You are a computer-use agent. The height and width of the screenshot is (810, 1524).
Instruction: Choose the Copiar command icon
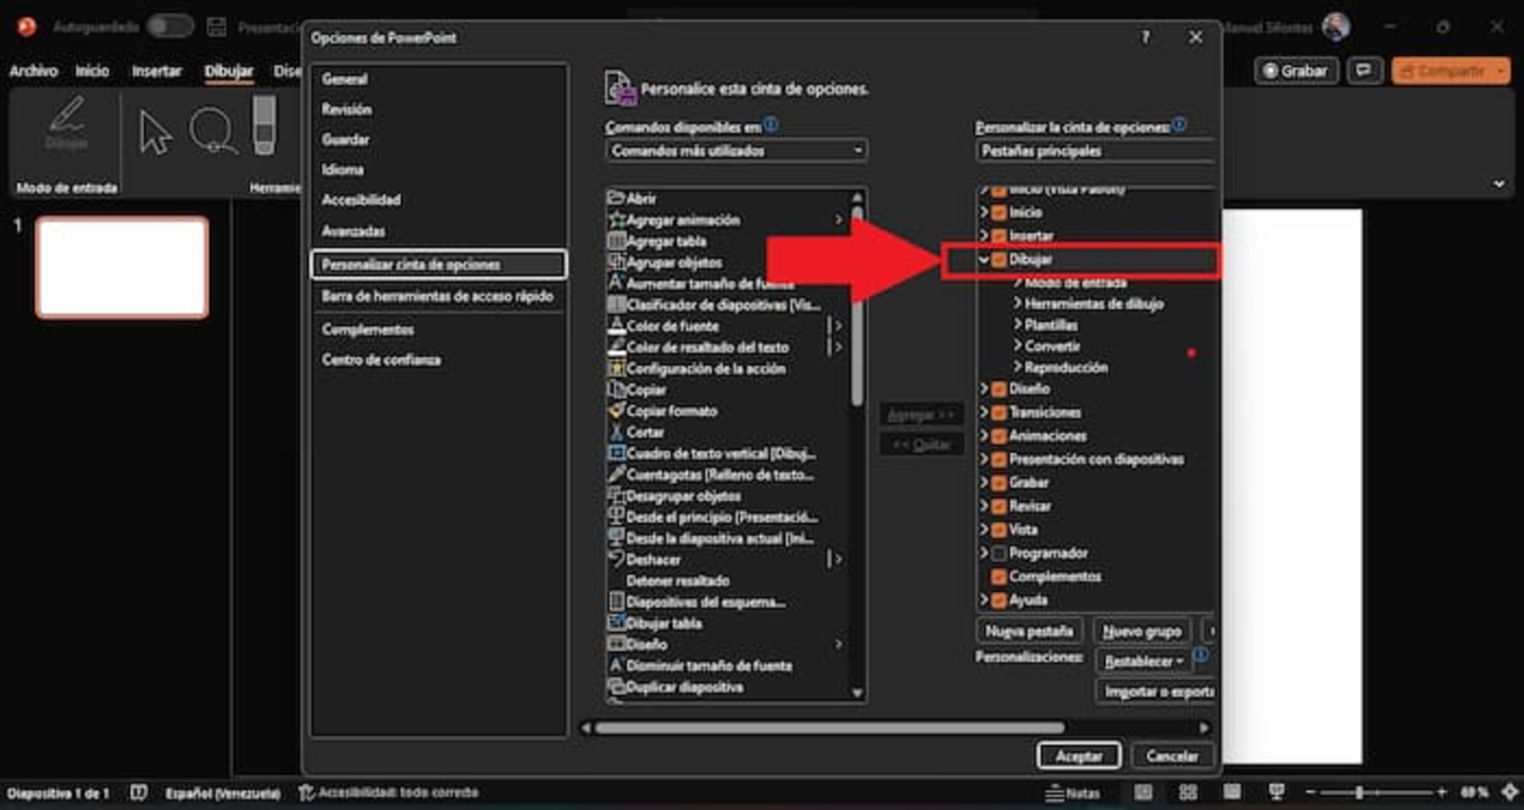(x=616, y=390)
